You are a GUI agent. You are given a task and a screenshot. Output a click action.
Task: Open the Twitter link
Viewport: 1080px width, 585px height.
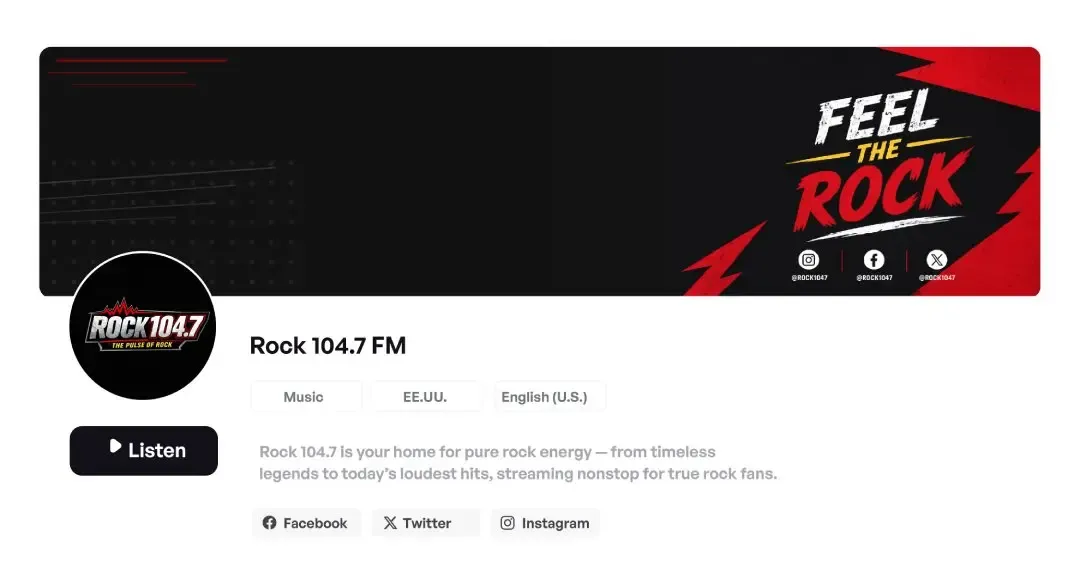(426, 523)
